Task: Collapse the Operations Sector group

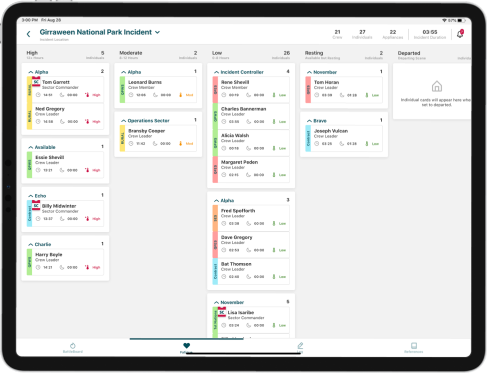Action: (x=124, y=121)
